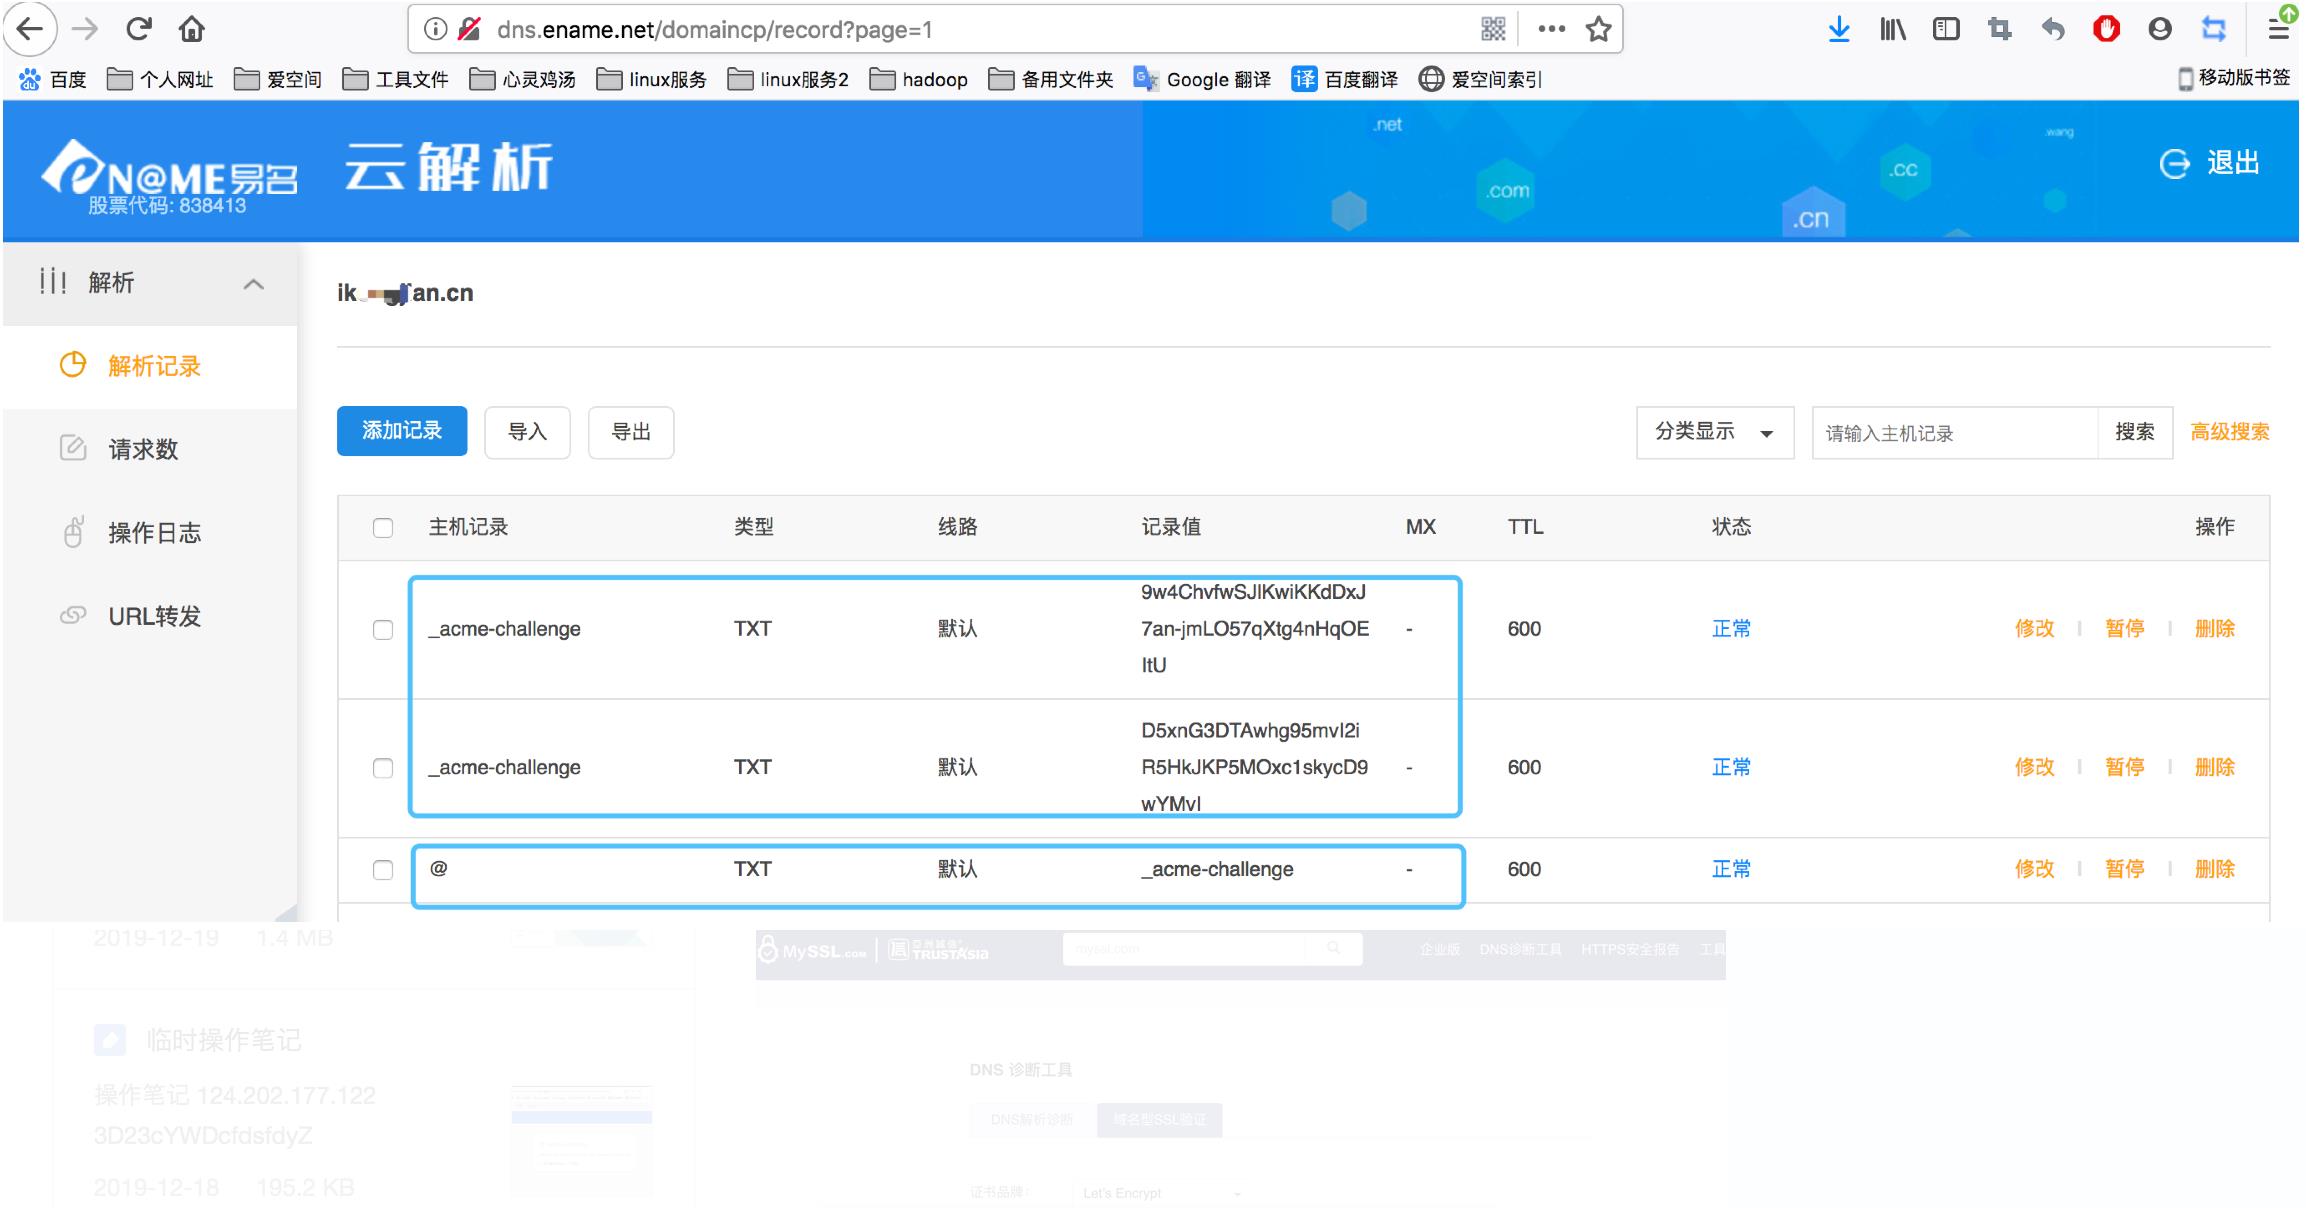Open the Google 翻译 bookmark
Image resolution: width=2306 pixels, height=1208 pixels.
[x=1202, y=79]
